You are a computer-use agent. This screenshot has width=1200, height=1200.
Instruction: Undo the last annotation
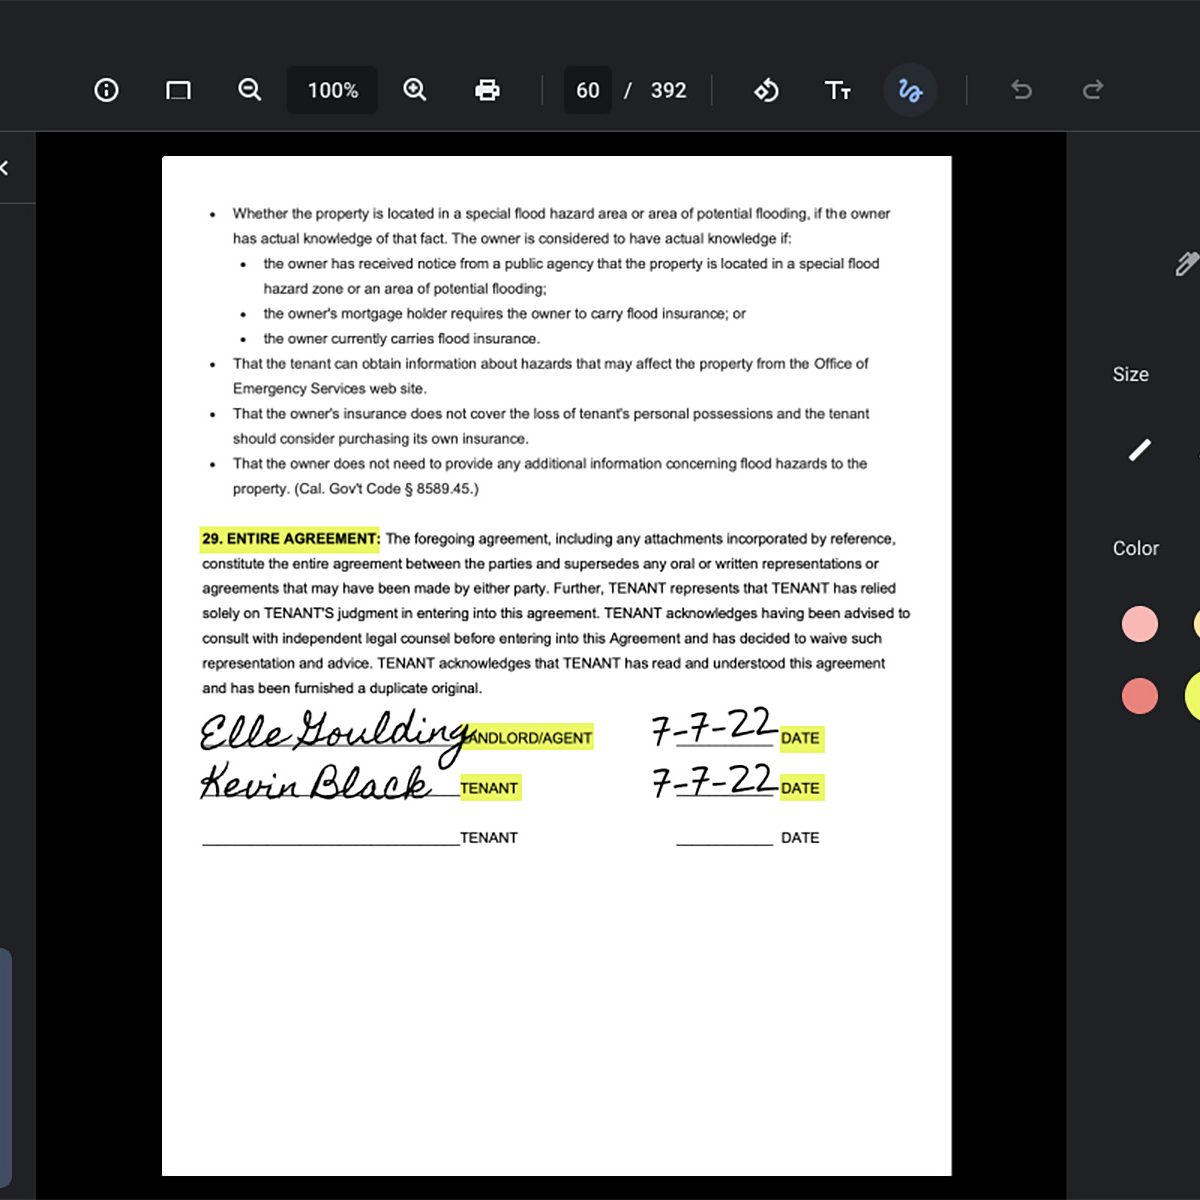click(x=1021, y=90)
